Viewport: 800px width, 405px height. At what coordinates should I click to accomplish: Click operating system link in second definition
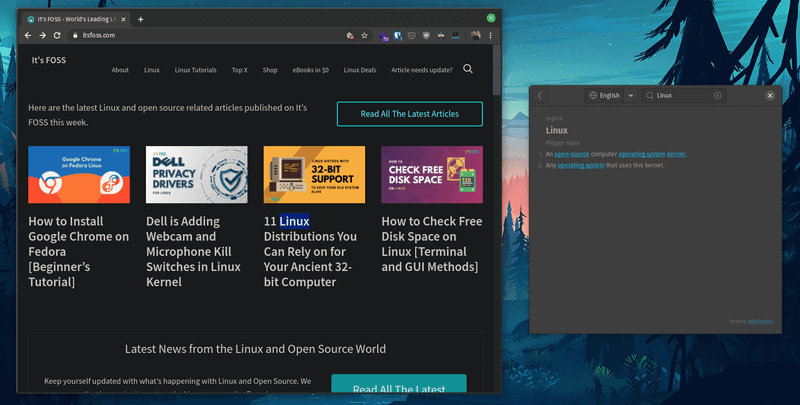click(581, 165)
